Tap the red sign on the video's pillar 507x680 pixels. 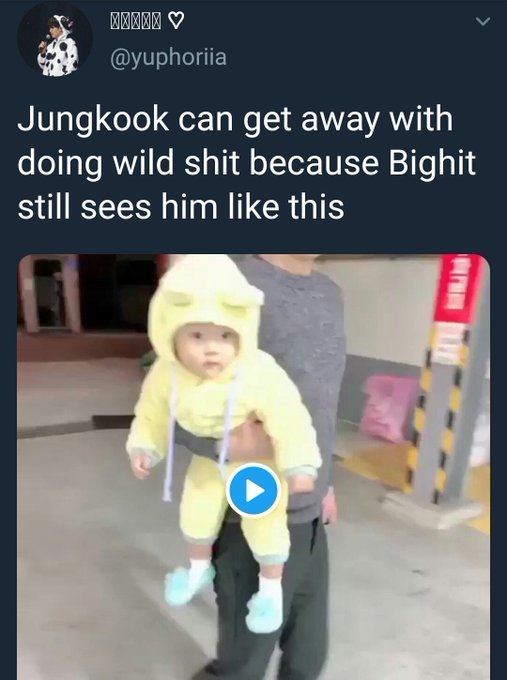point(459,288)
